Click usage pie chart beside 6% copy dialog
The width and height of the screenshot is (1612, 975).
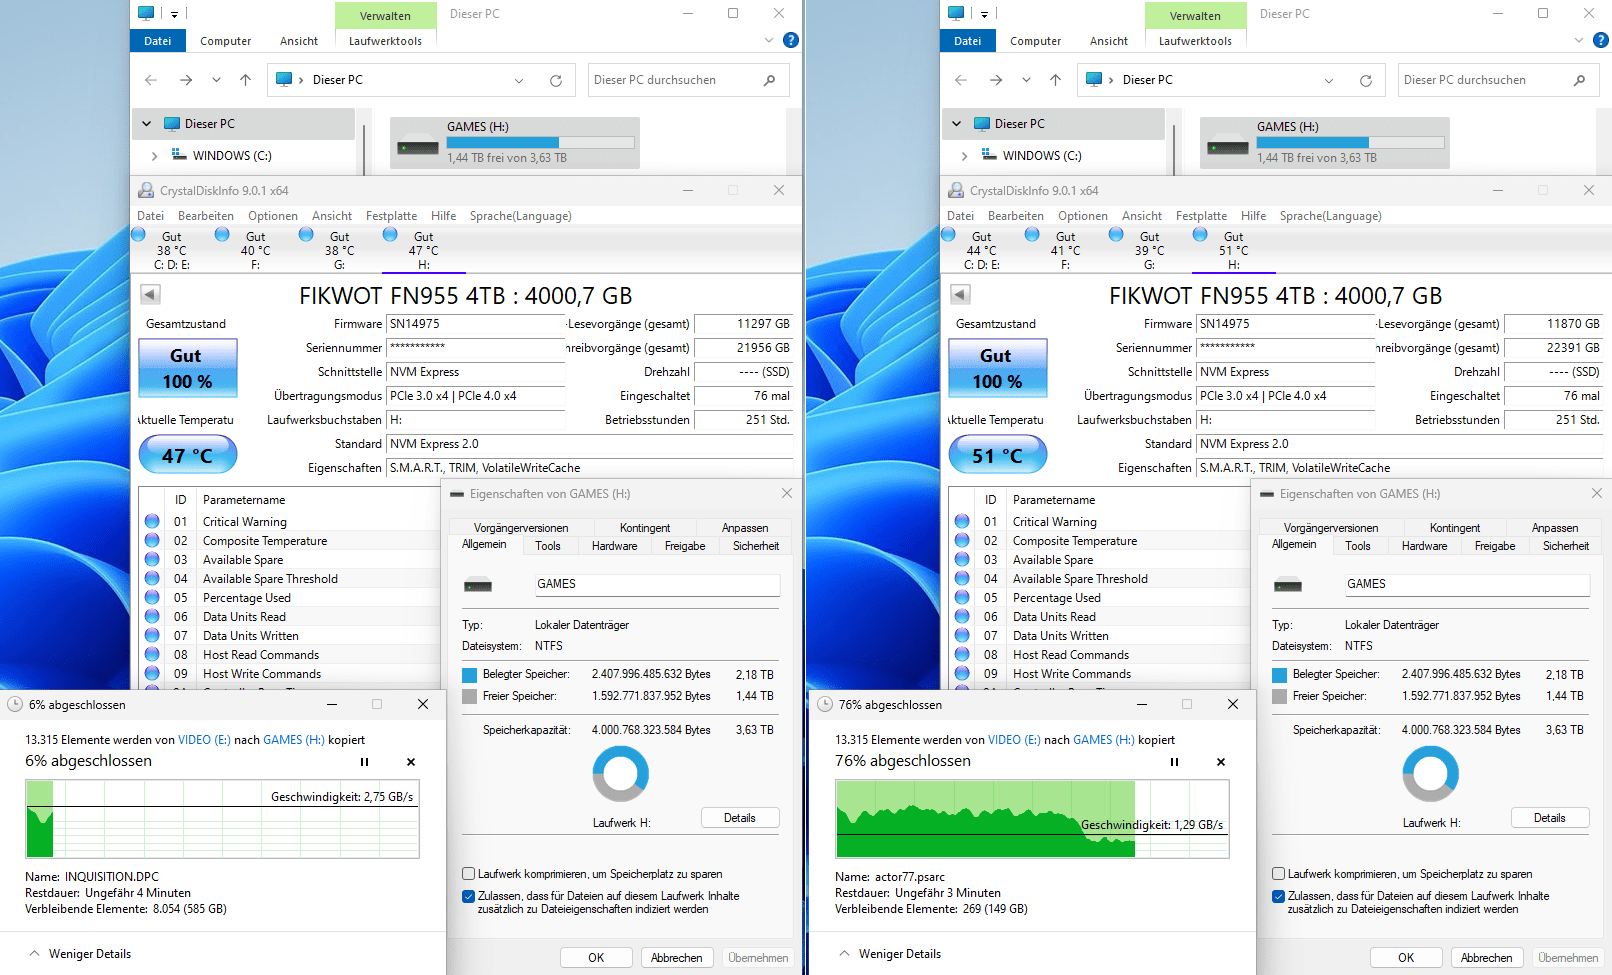click(x=621, y=774)
